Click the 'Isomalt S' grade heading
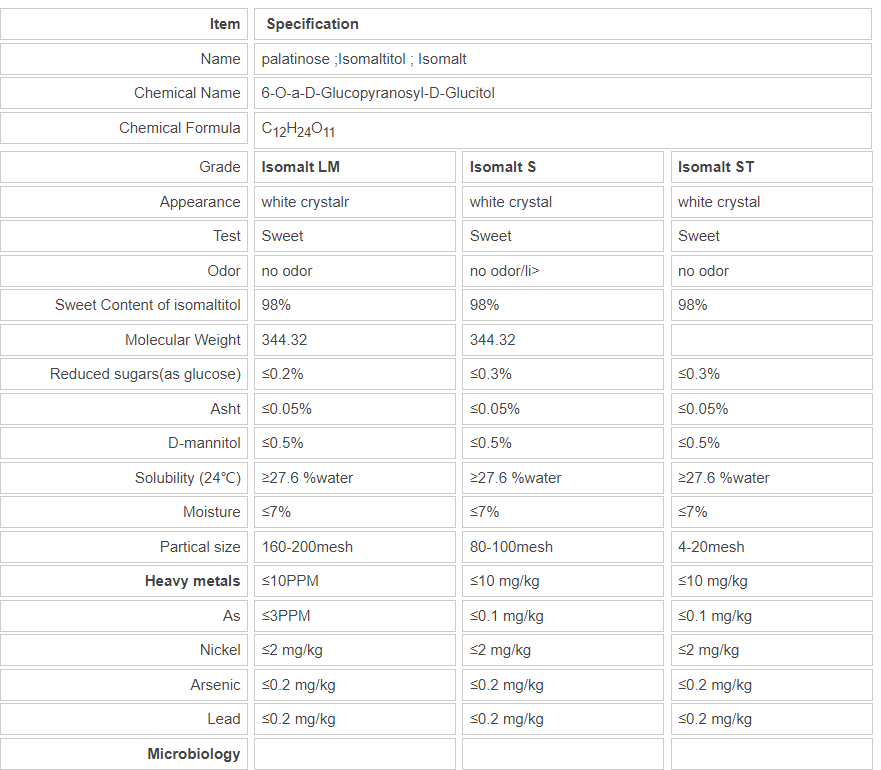Viewport: 881px width, 770px height. 503,167
